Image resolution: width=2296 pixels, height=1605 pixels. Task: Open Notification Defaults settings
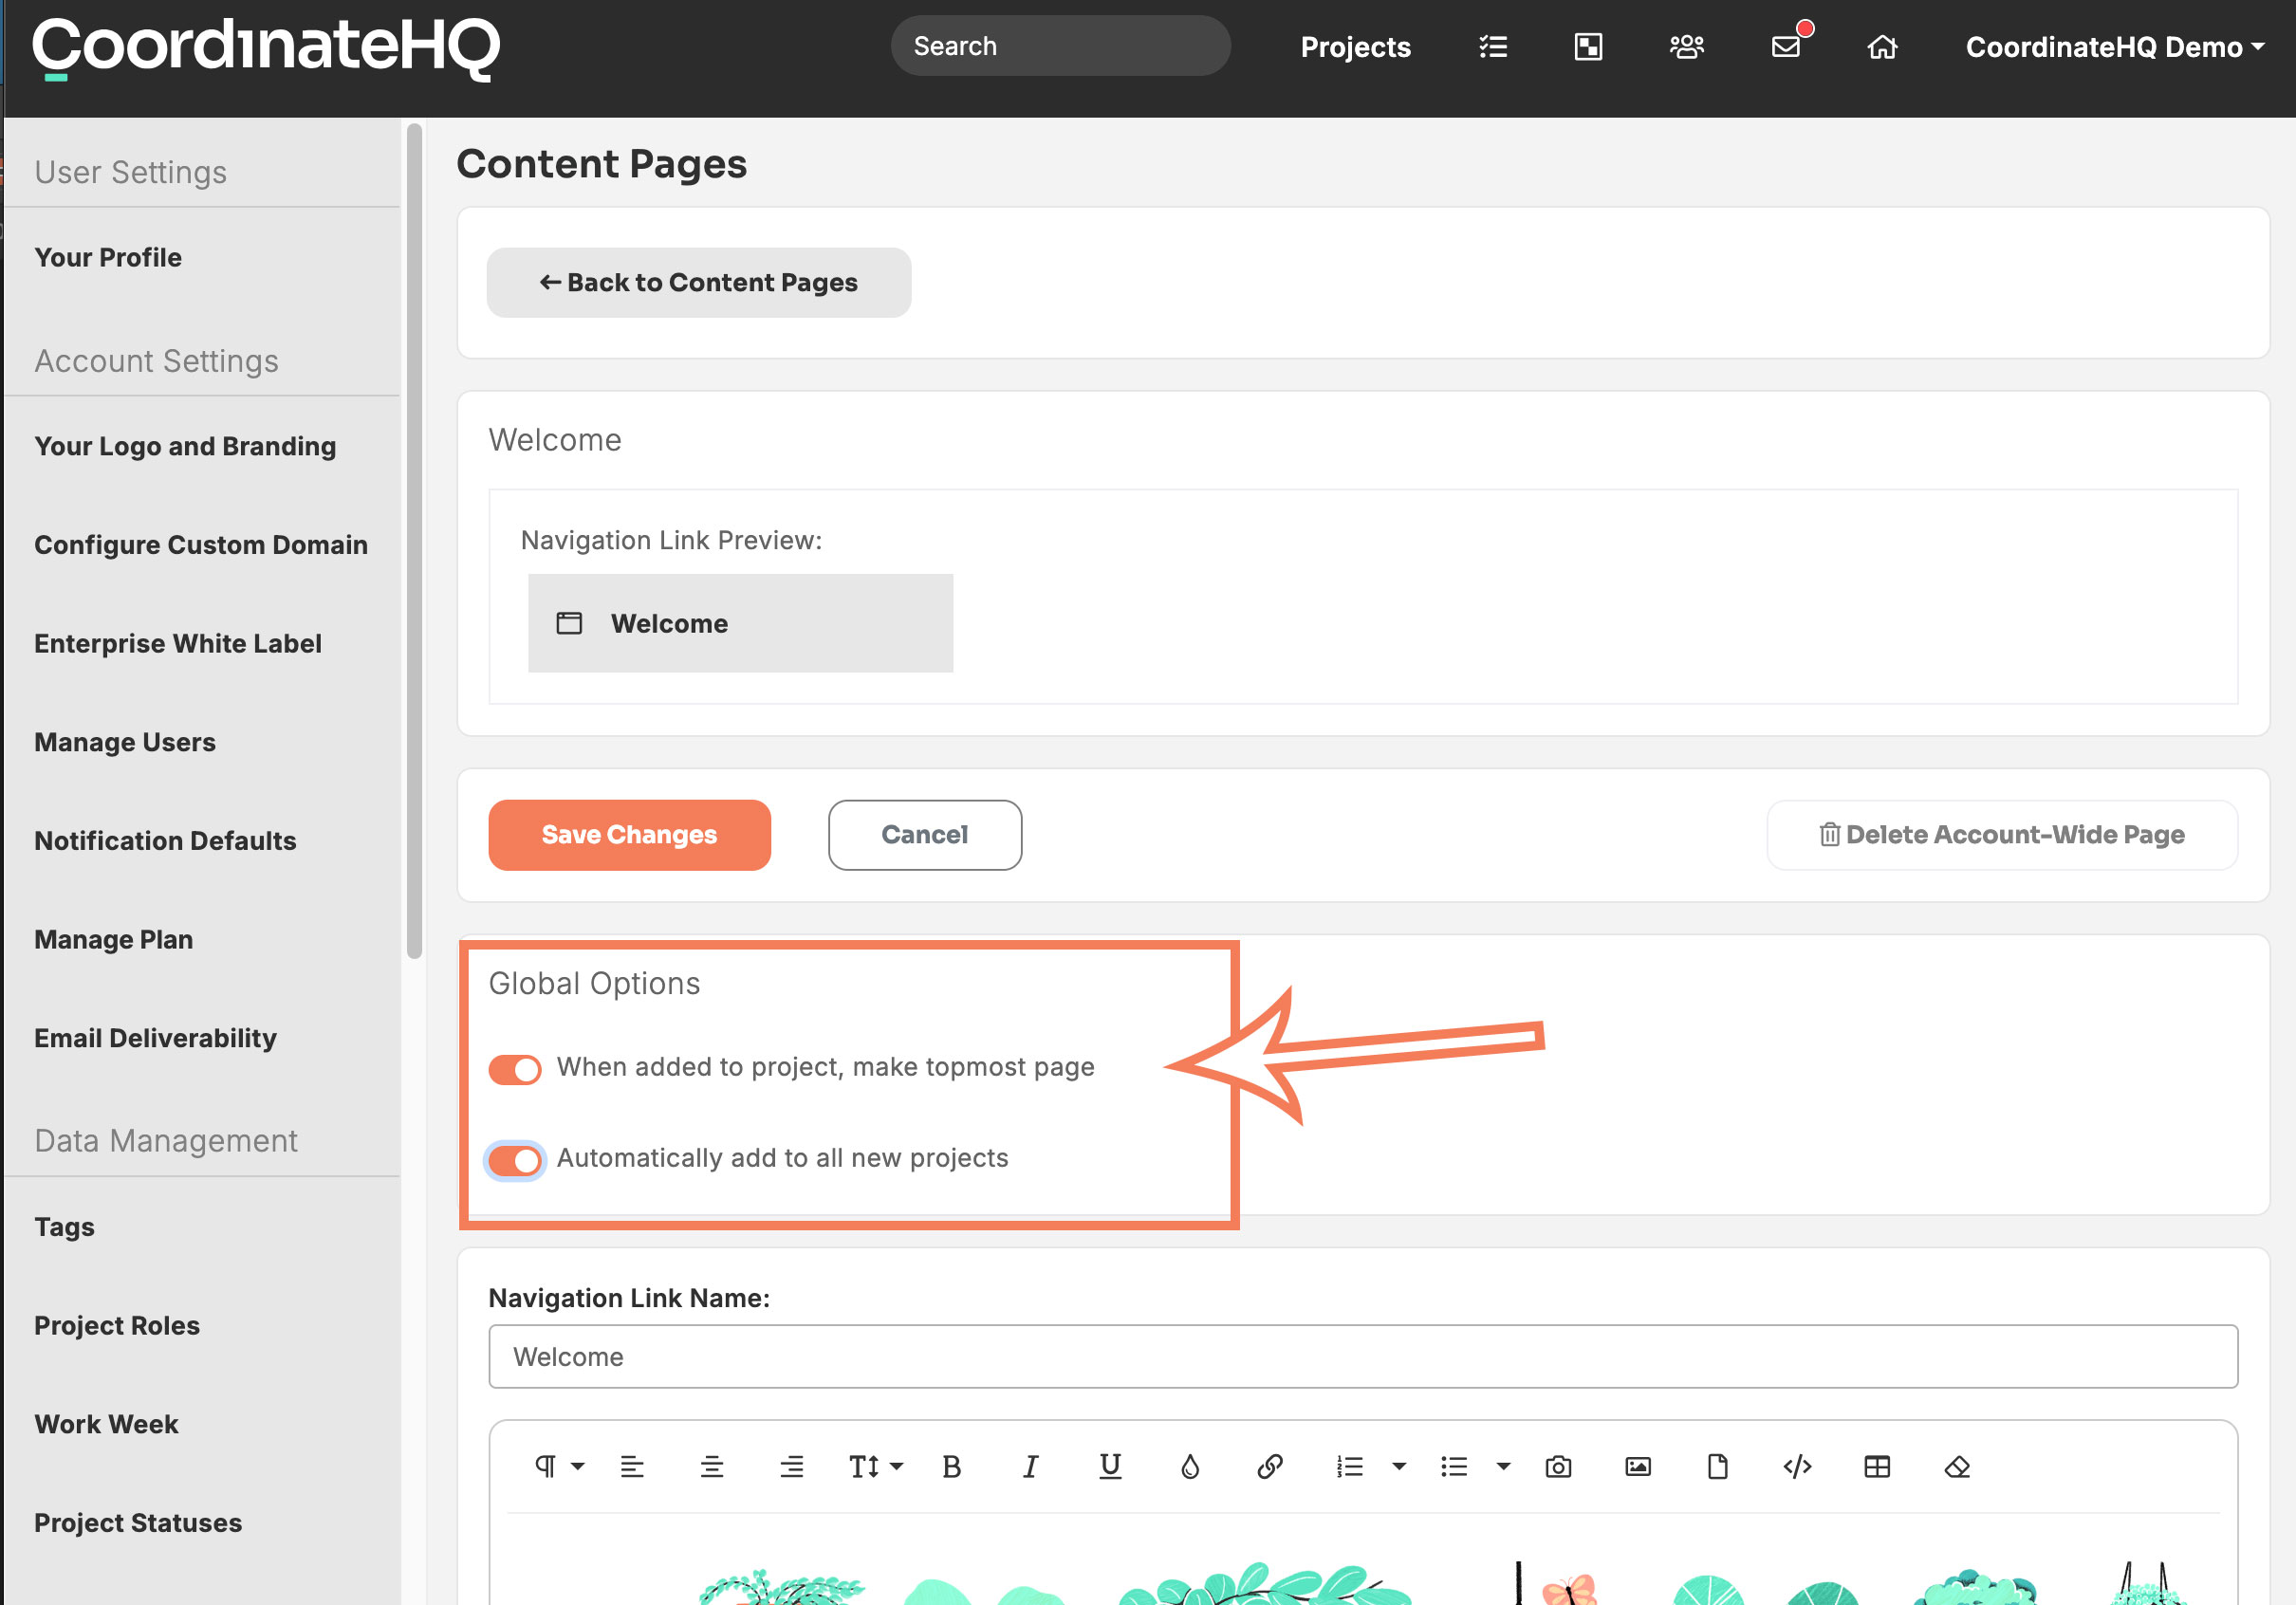(x=165, y=841)
